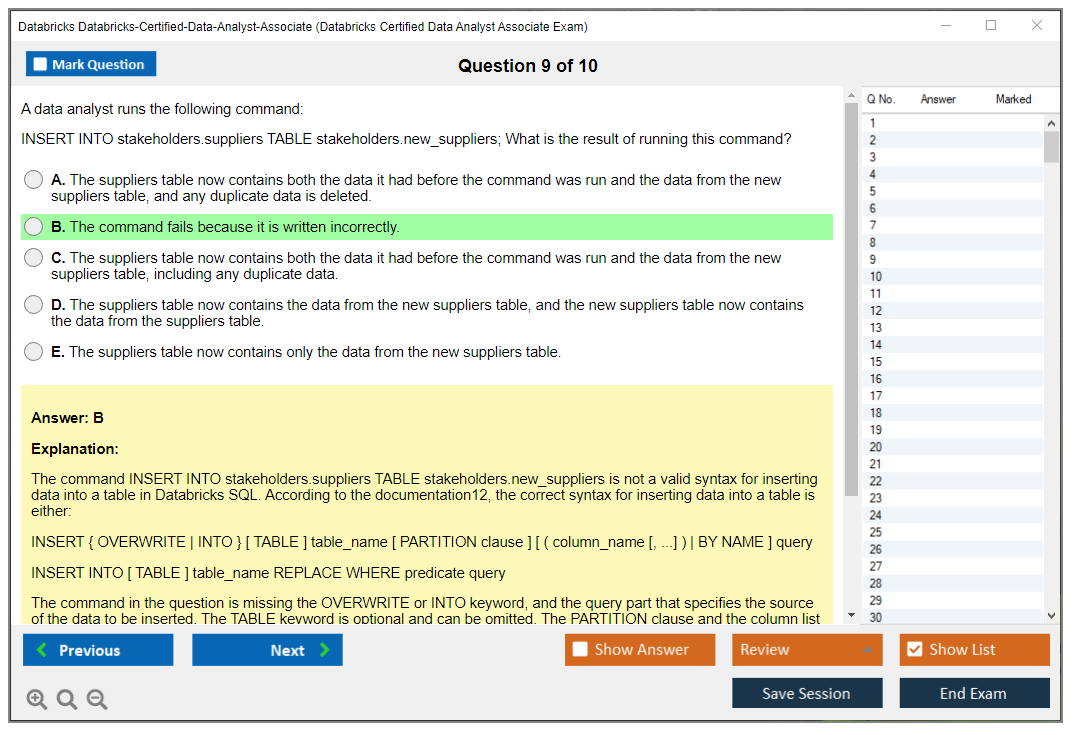Select answer option B radio button
Viewport: 1075px width, 735px height.
click(31, 227)
